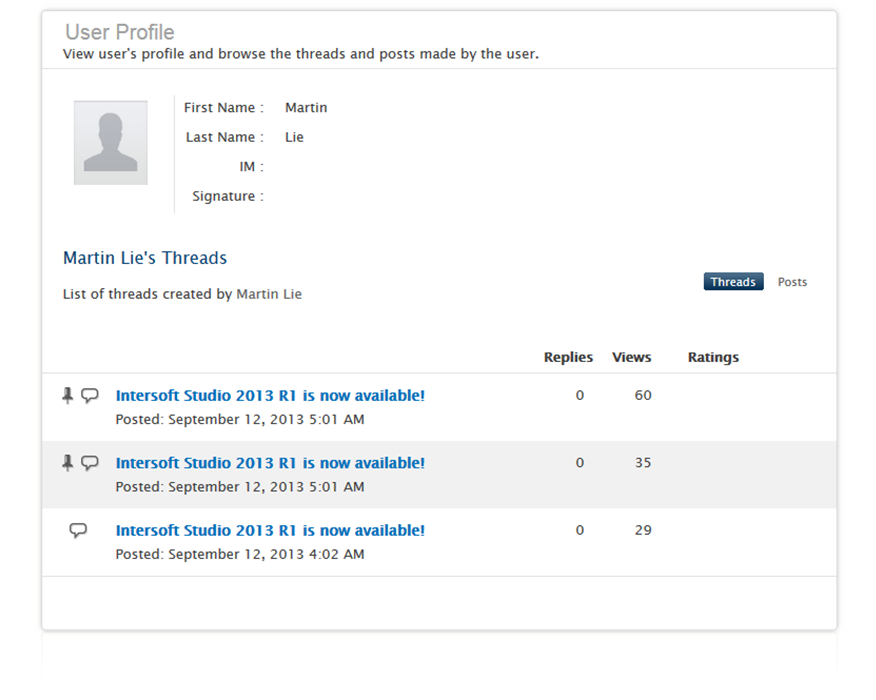Click the views count 35
The height and width of the screenshot is (700, 876).
point(643,463)
